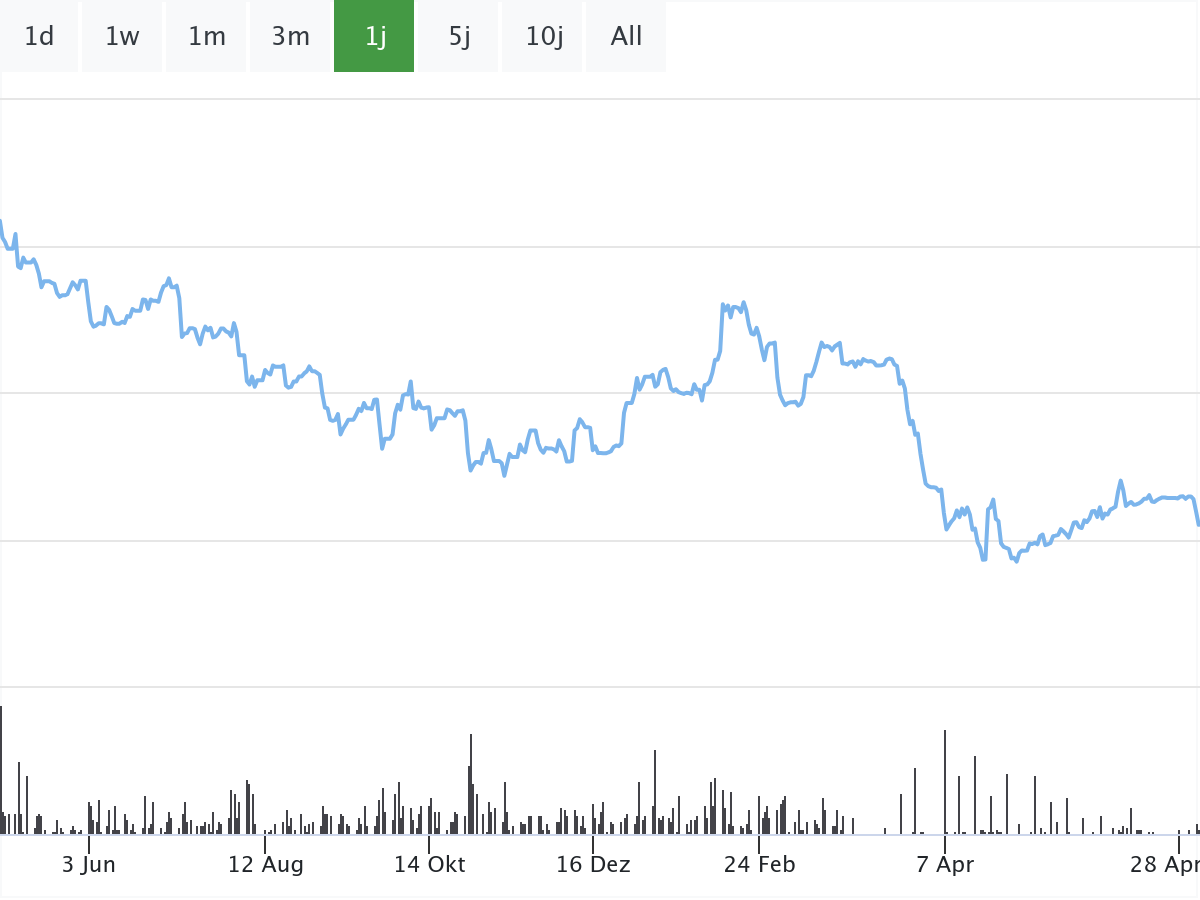
Task: Click the 12 Aug axis label
Action: [x=265, y=864]
